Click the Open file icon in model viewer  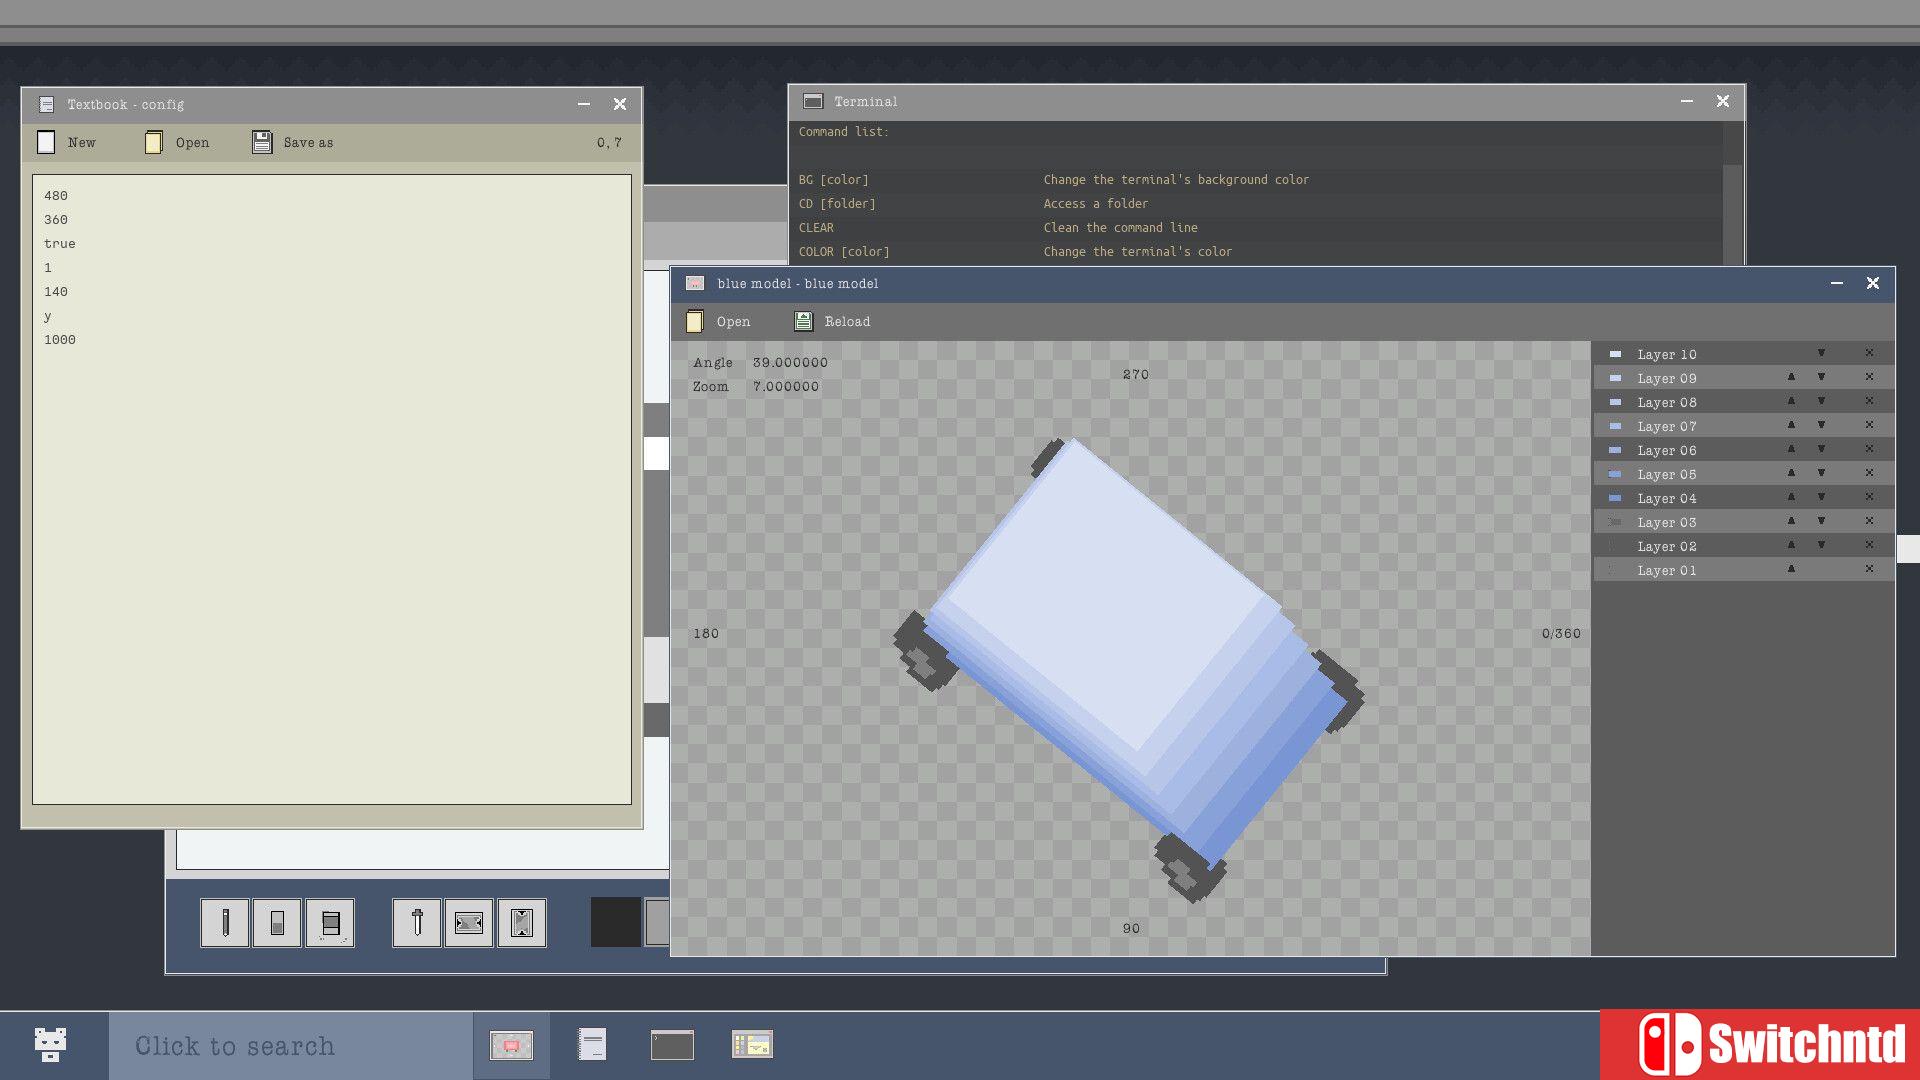tap(694, 321)
